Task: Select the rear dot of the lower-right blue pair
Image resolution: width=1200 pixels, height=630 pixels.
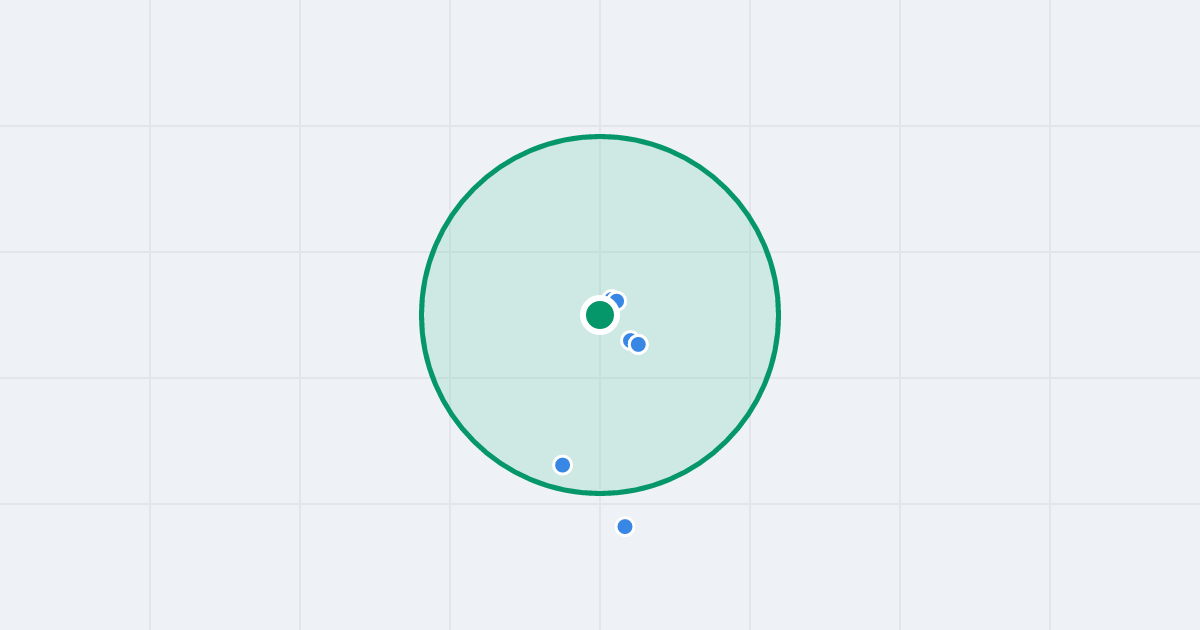Action: (x=627, y=340)
